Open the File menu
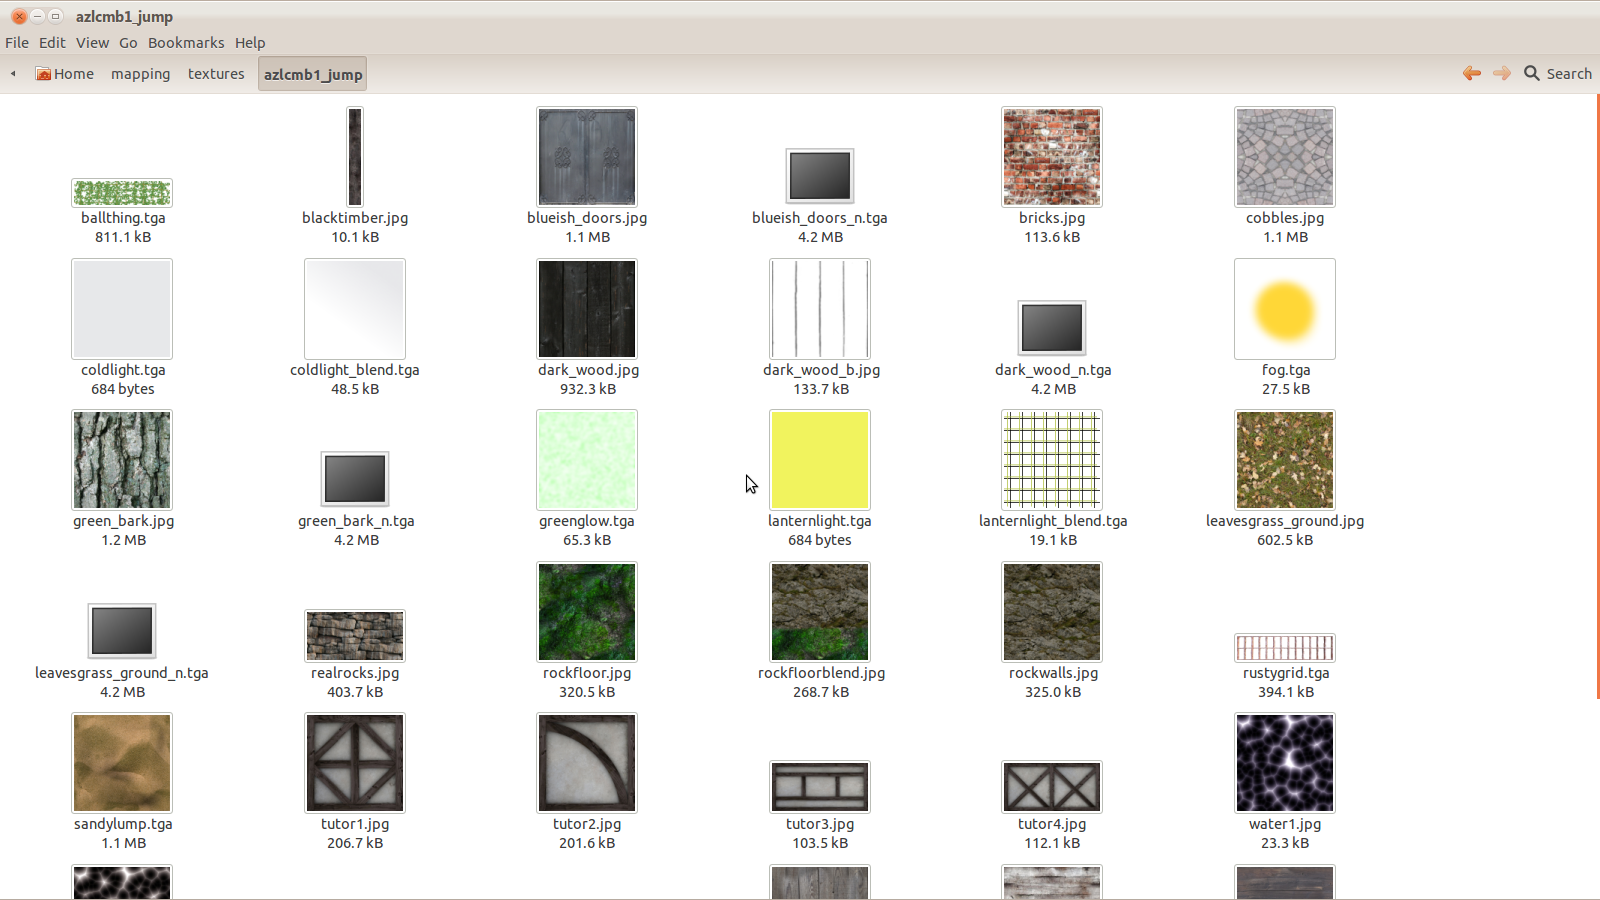This screenshot has height=900, width=1600. point(17,43)
